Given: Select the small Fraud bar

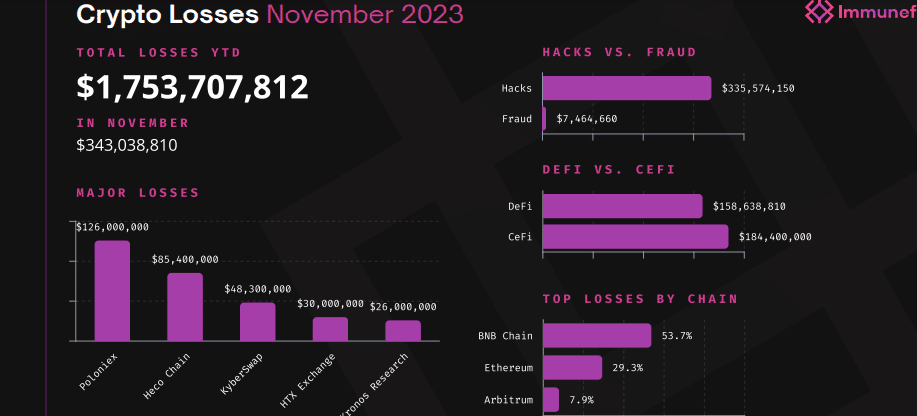Looking at the screenshot, I should point(544,119).
